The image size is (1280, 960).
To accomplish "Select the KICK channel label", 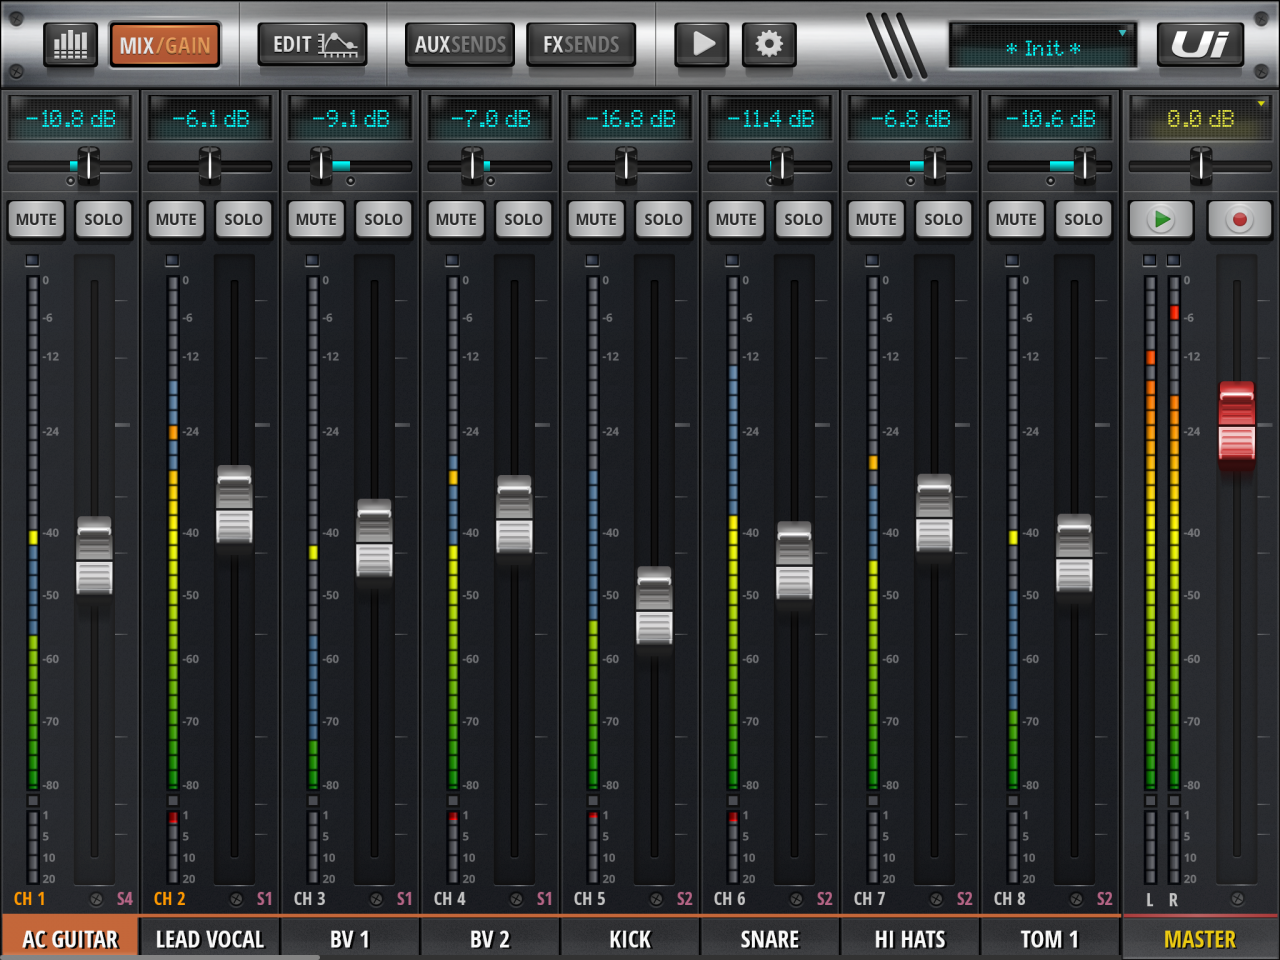I will tap(630, 939).
